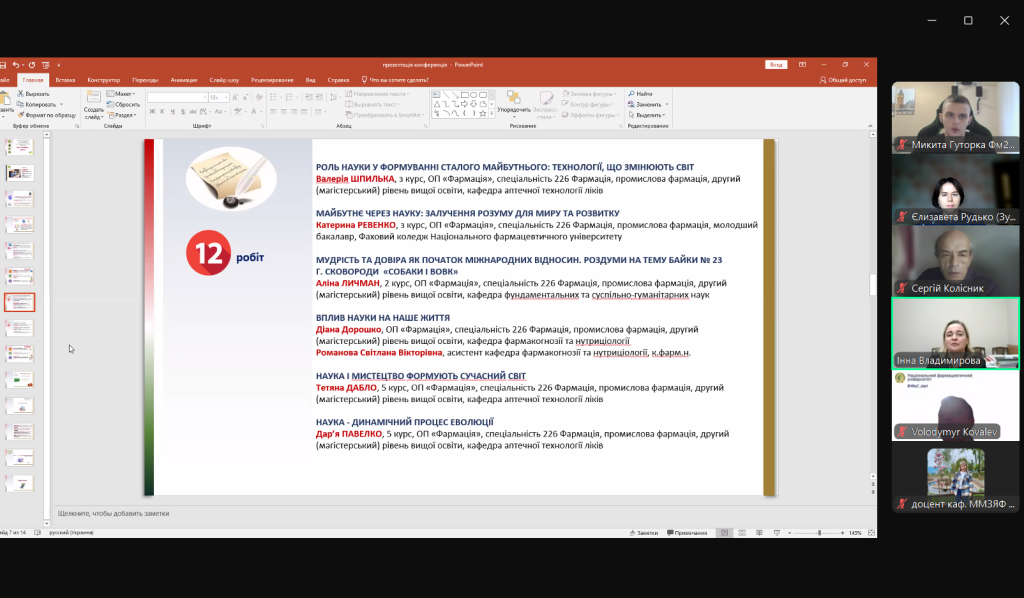The image size is (1024, 598).
Task: Toggle Underline (Ч) formatting
Action: 172,112
